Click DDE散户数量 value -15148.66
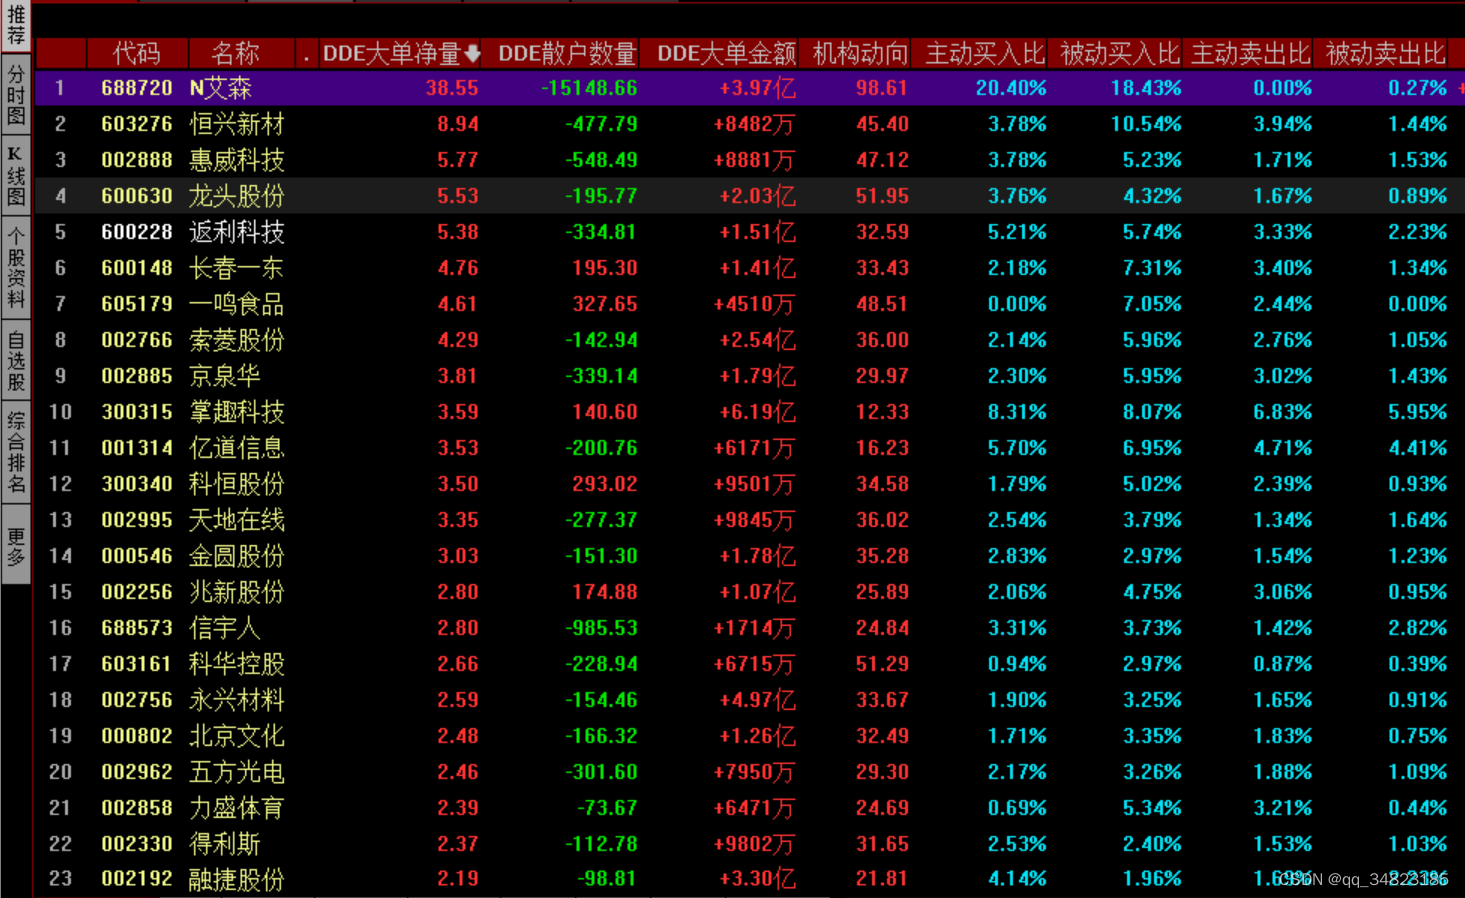Image resolution: width=1465 pixels, height=898 pixels. [x=589, y=88]
